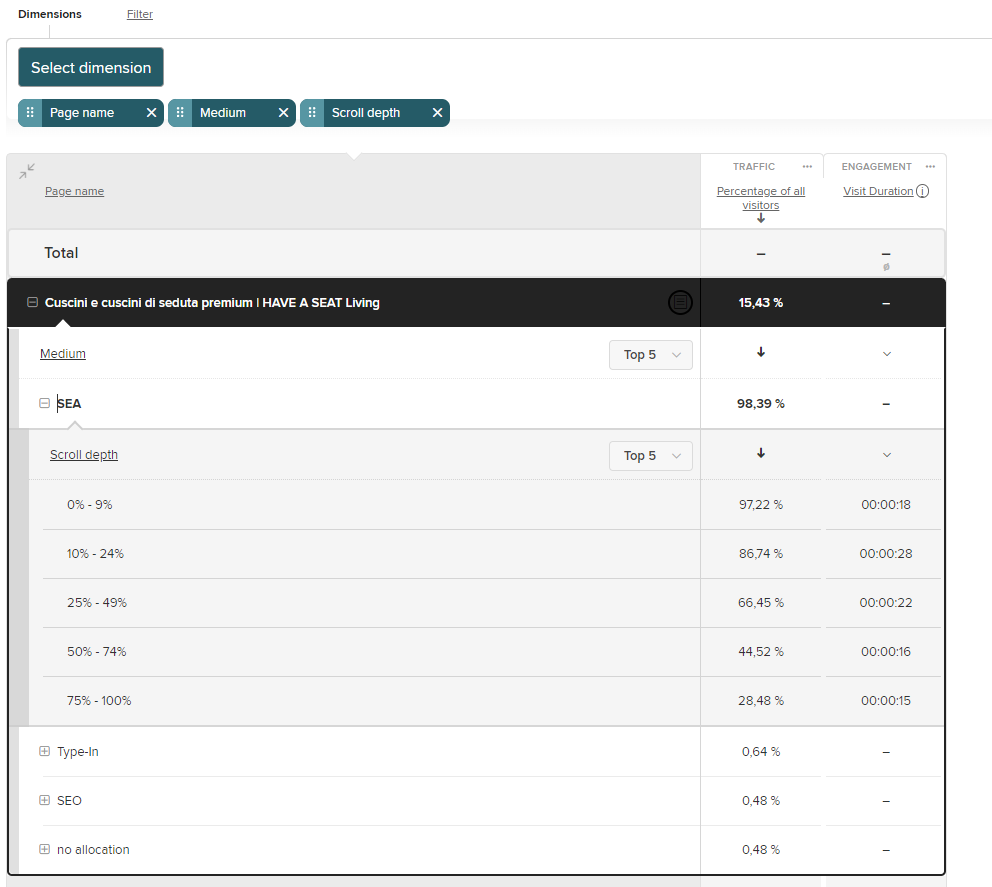Click the 00:00:16 visit duration value

tap(886, 652)
